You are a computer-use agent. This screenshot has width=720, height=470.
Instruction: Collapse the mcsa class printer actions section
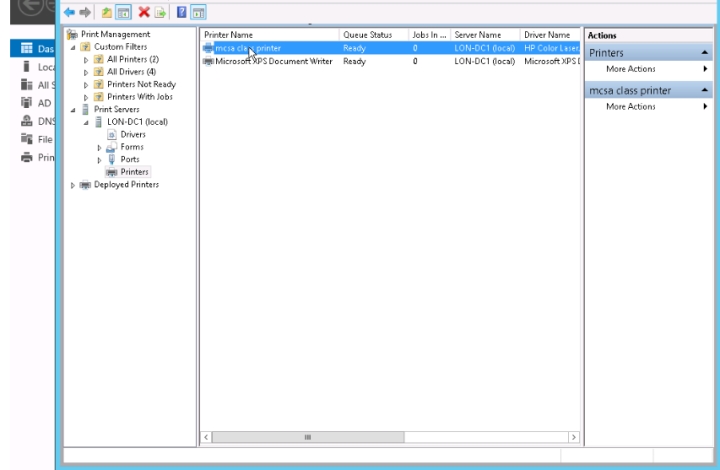(x=704, y=90)
